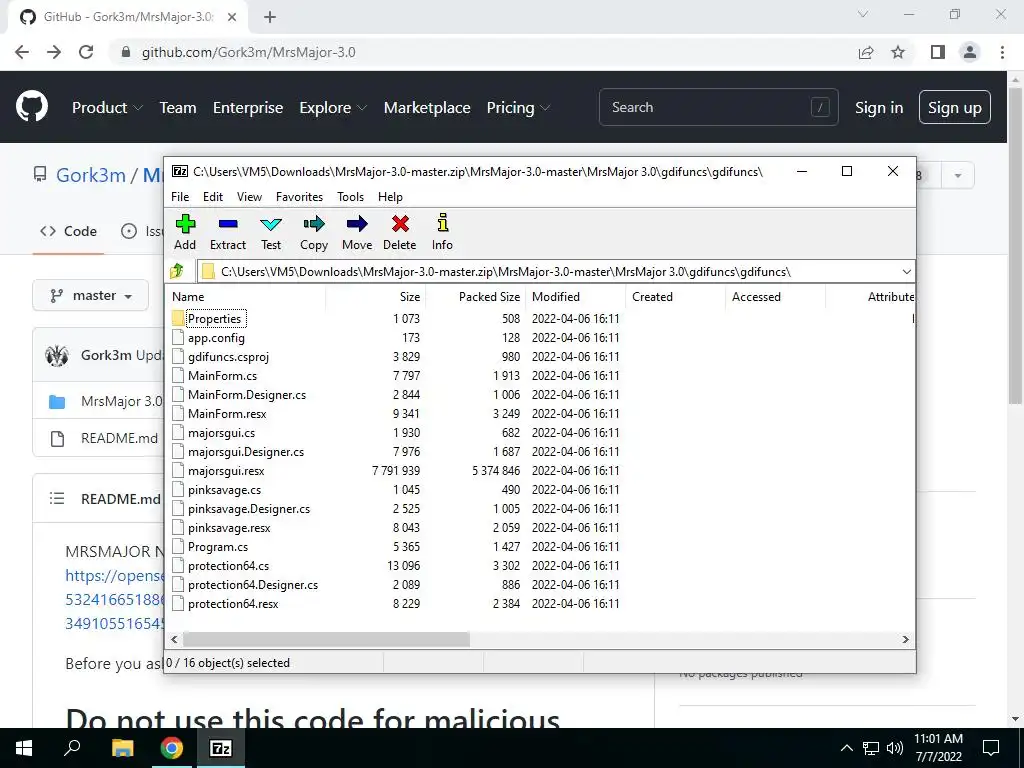This screenshot has height=768, width=1024.
Task: Click the red Delete icon
Action: pos(400,232)
